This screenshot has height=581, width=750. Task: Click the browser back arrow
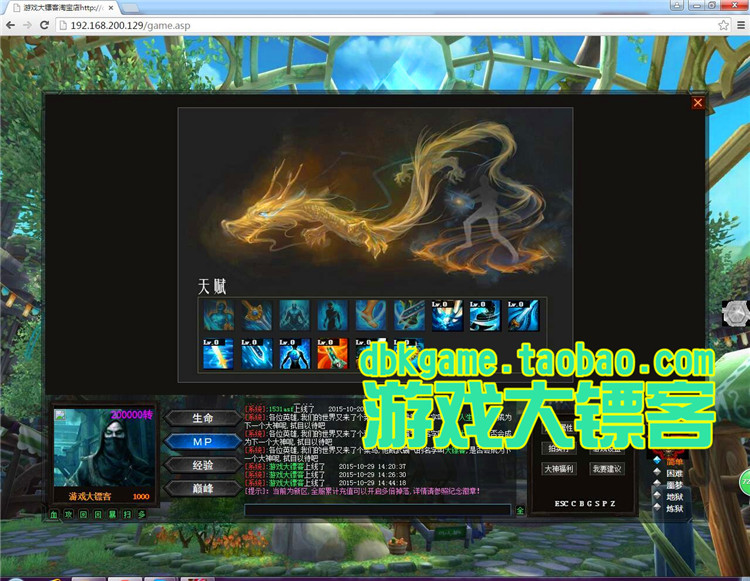click(x=11, y=25)
